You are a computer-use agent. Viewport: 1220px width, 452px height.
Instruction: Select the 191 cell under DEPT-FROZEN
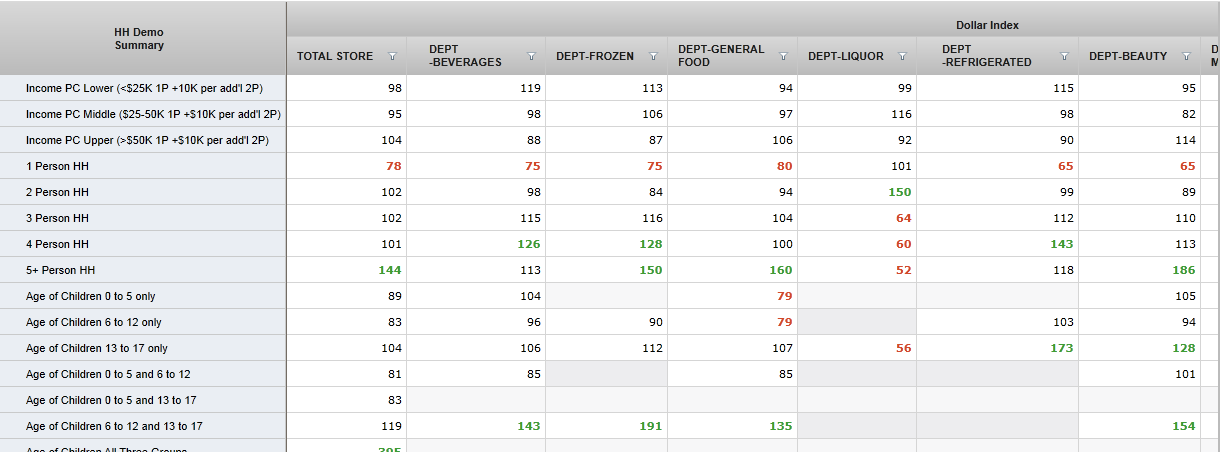click(651, 426)
